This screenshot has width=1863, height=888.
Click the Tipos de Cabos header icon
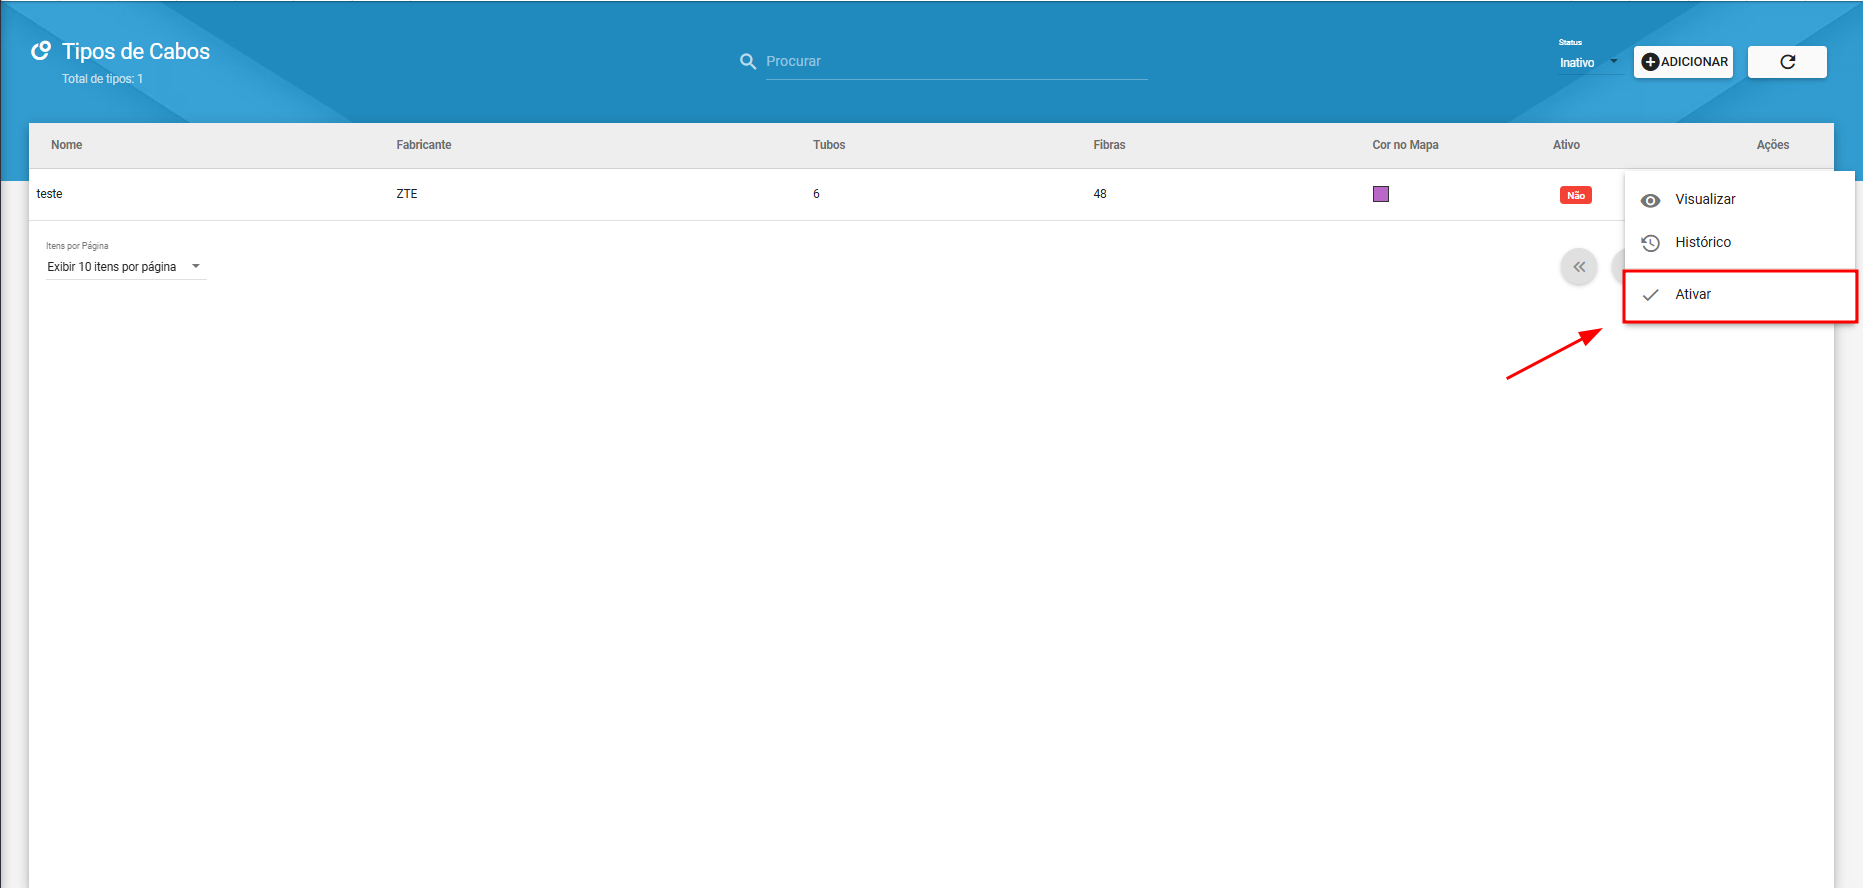pos(41,50)
